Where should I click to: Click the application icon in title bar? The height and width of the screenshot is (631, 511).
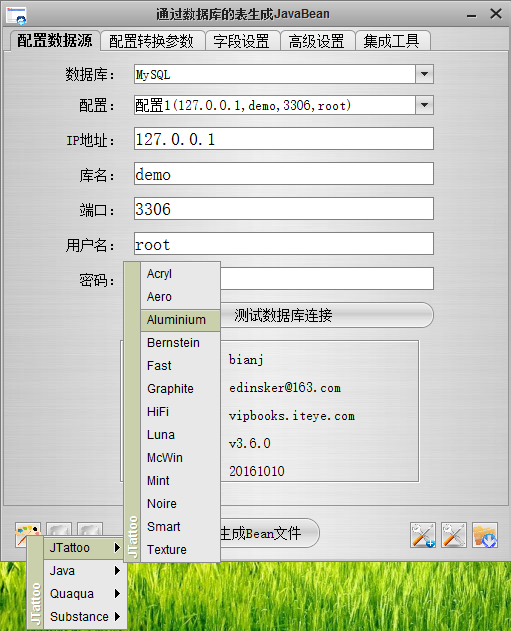pos(16,15)
